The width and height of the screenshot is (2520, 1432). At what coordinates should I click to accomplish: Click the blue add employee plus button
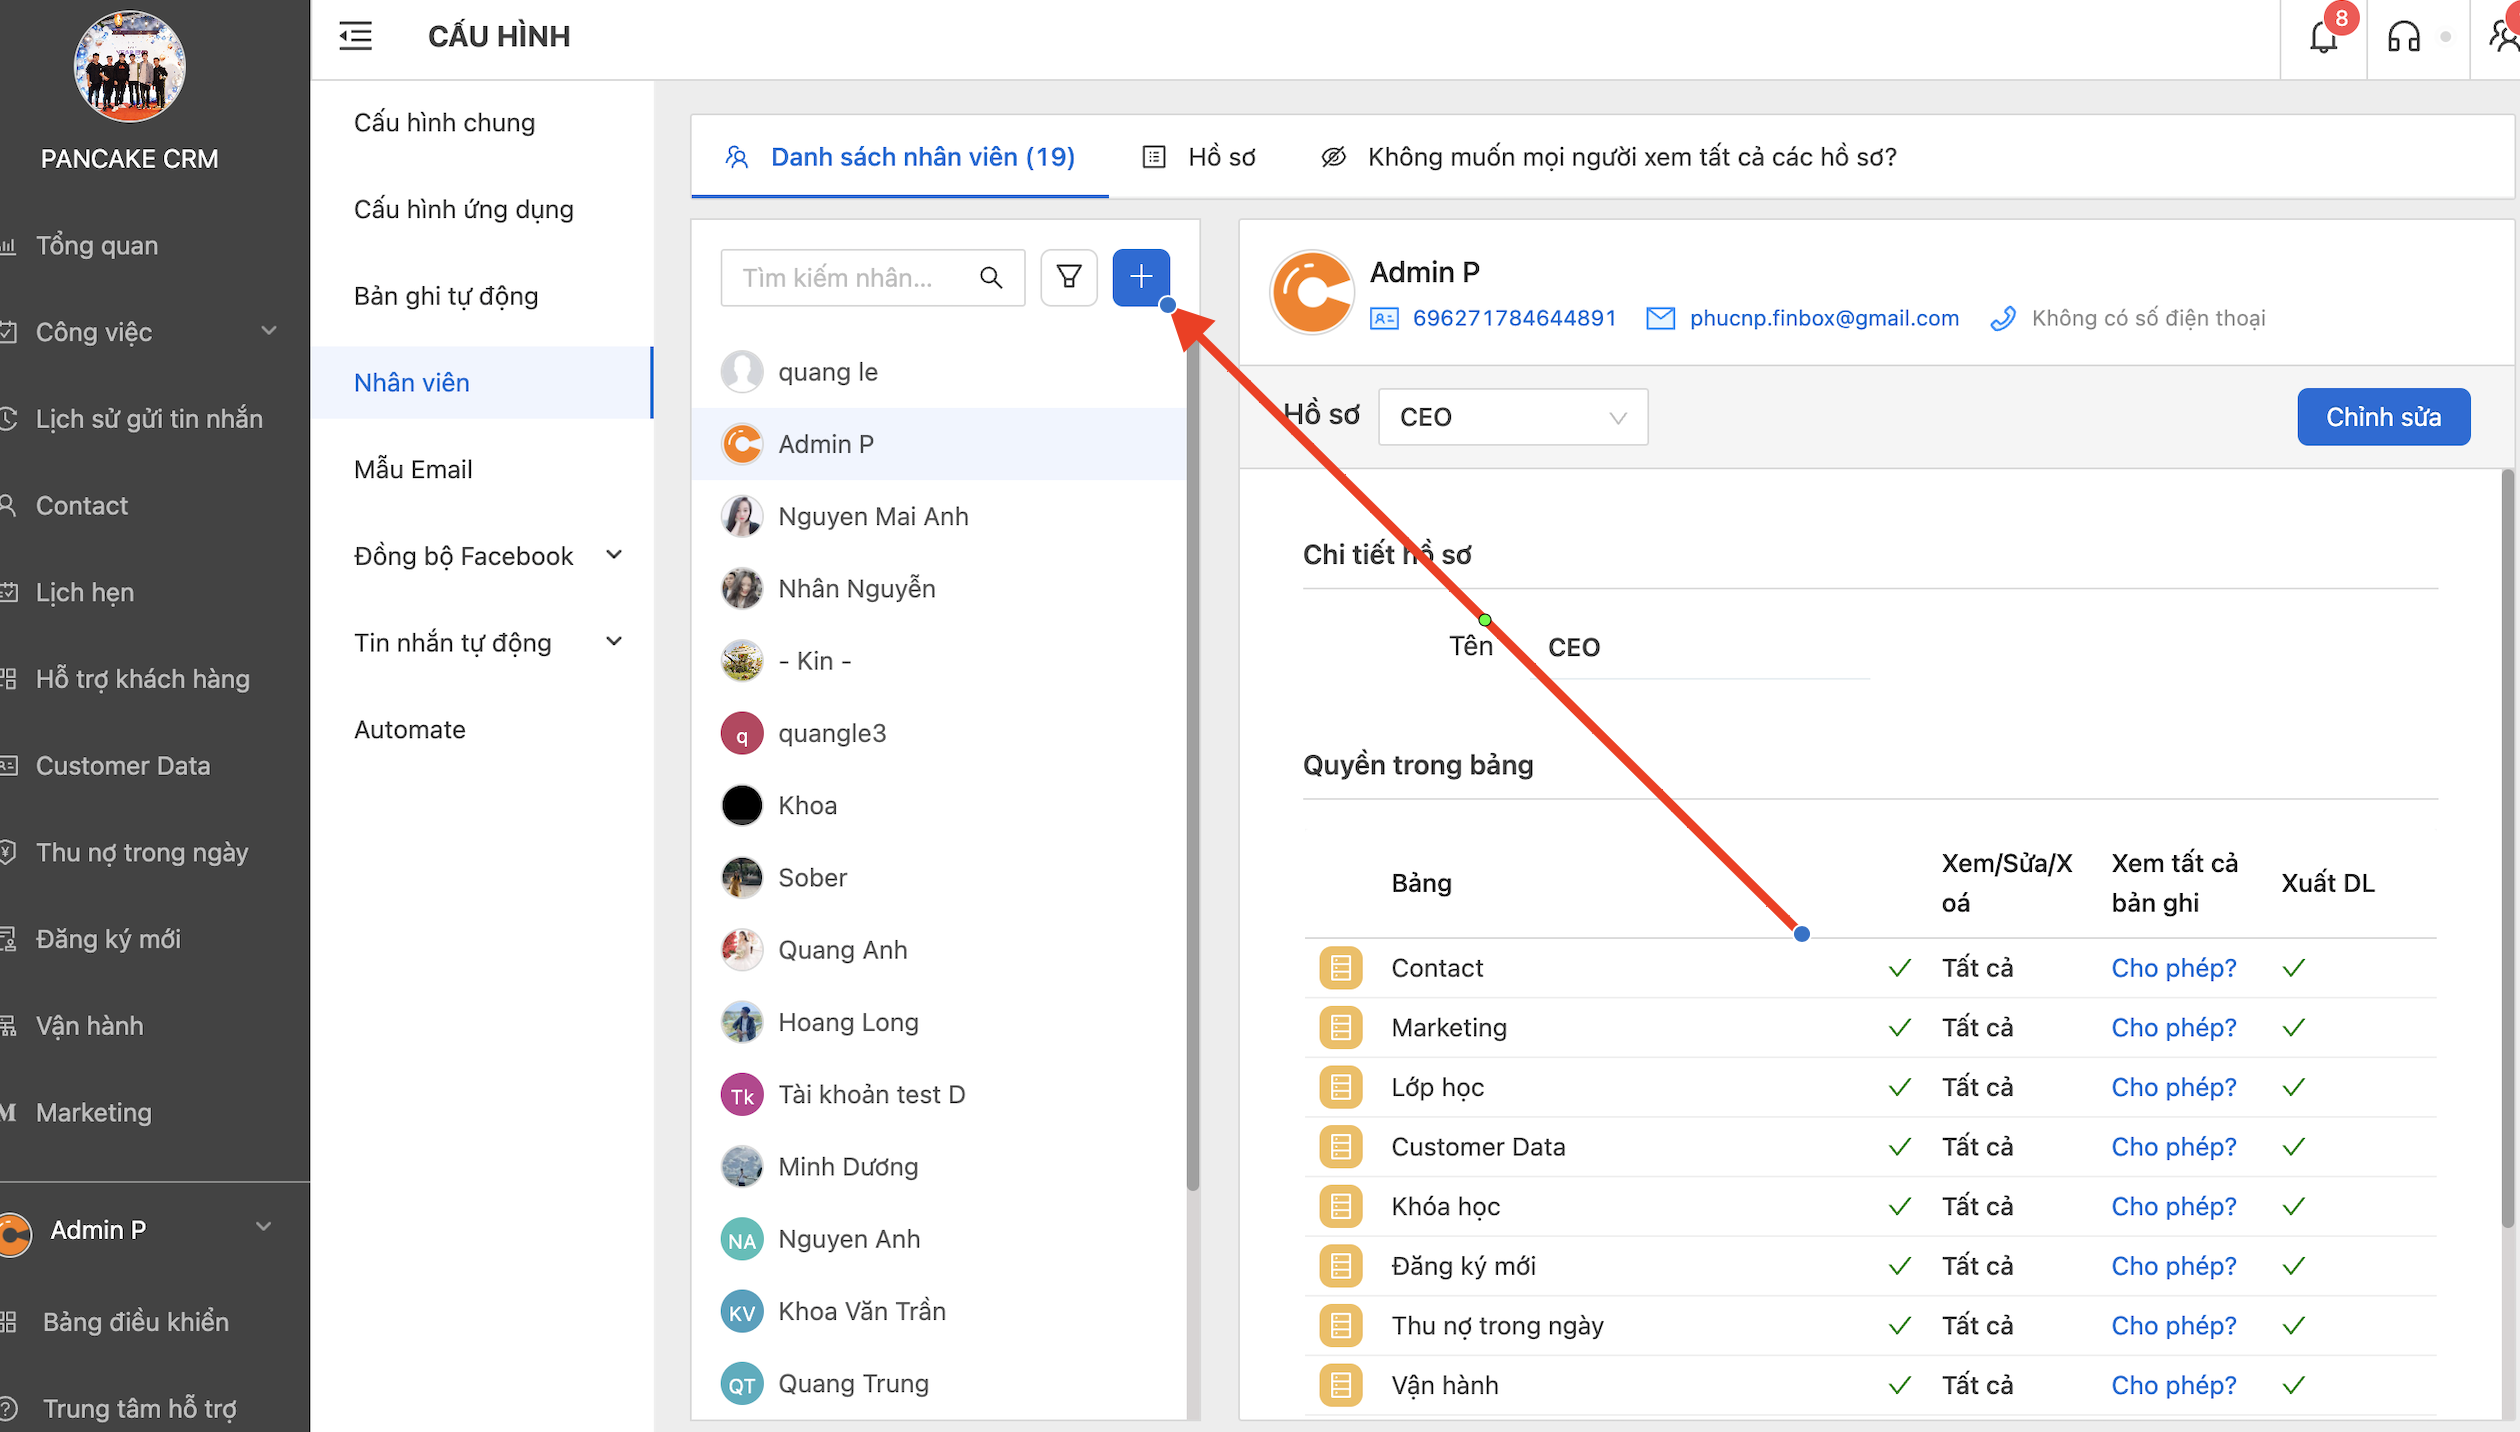click(x=1140, y=277)
